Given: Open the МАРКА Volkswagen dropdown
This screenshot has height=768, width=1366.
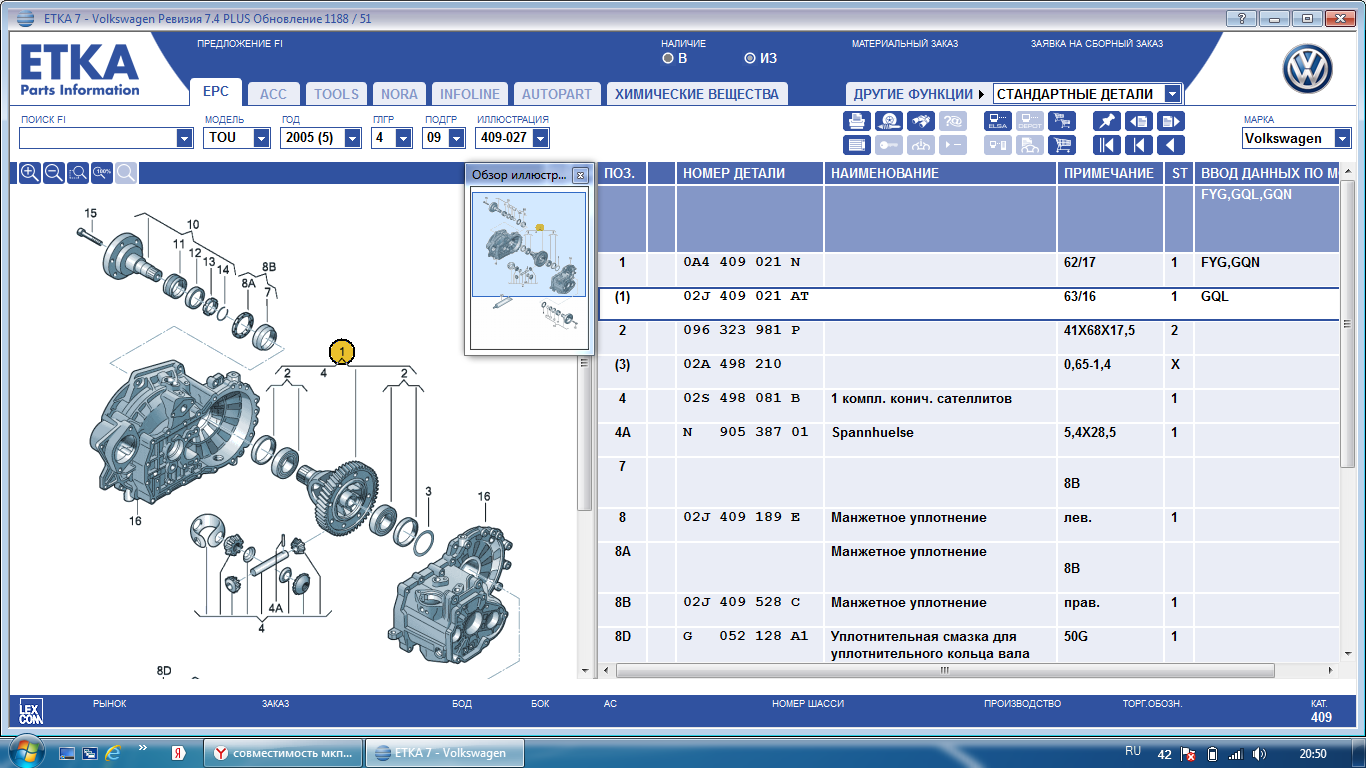Looking at the screenshot, I should 1340,138.
